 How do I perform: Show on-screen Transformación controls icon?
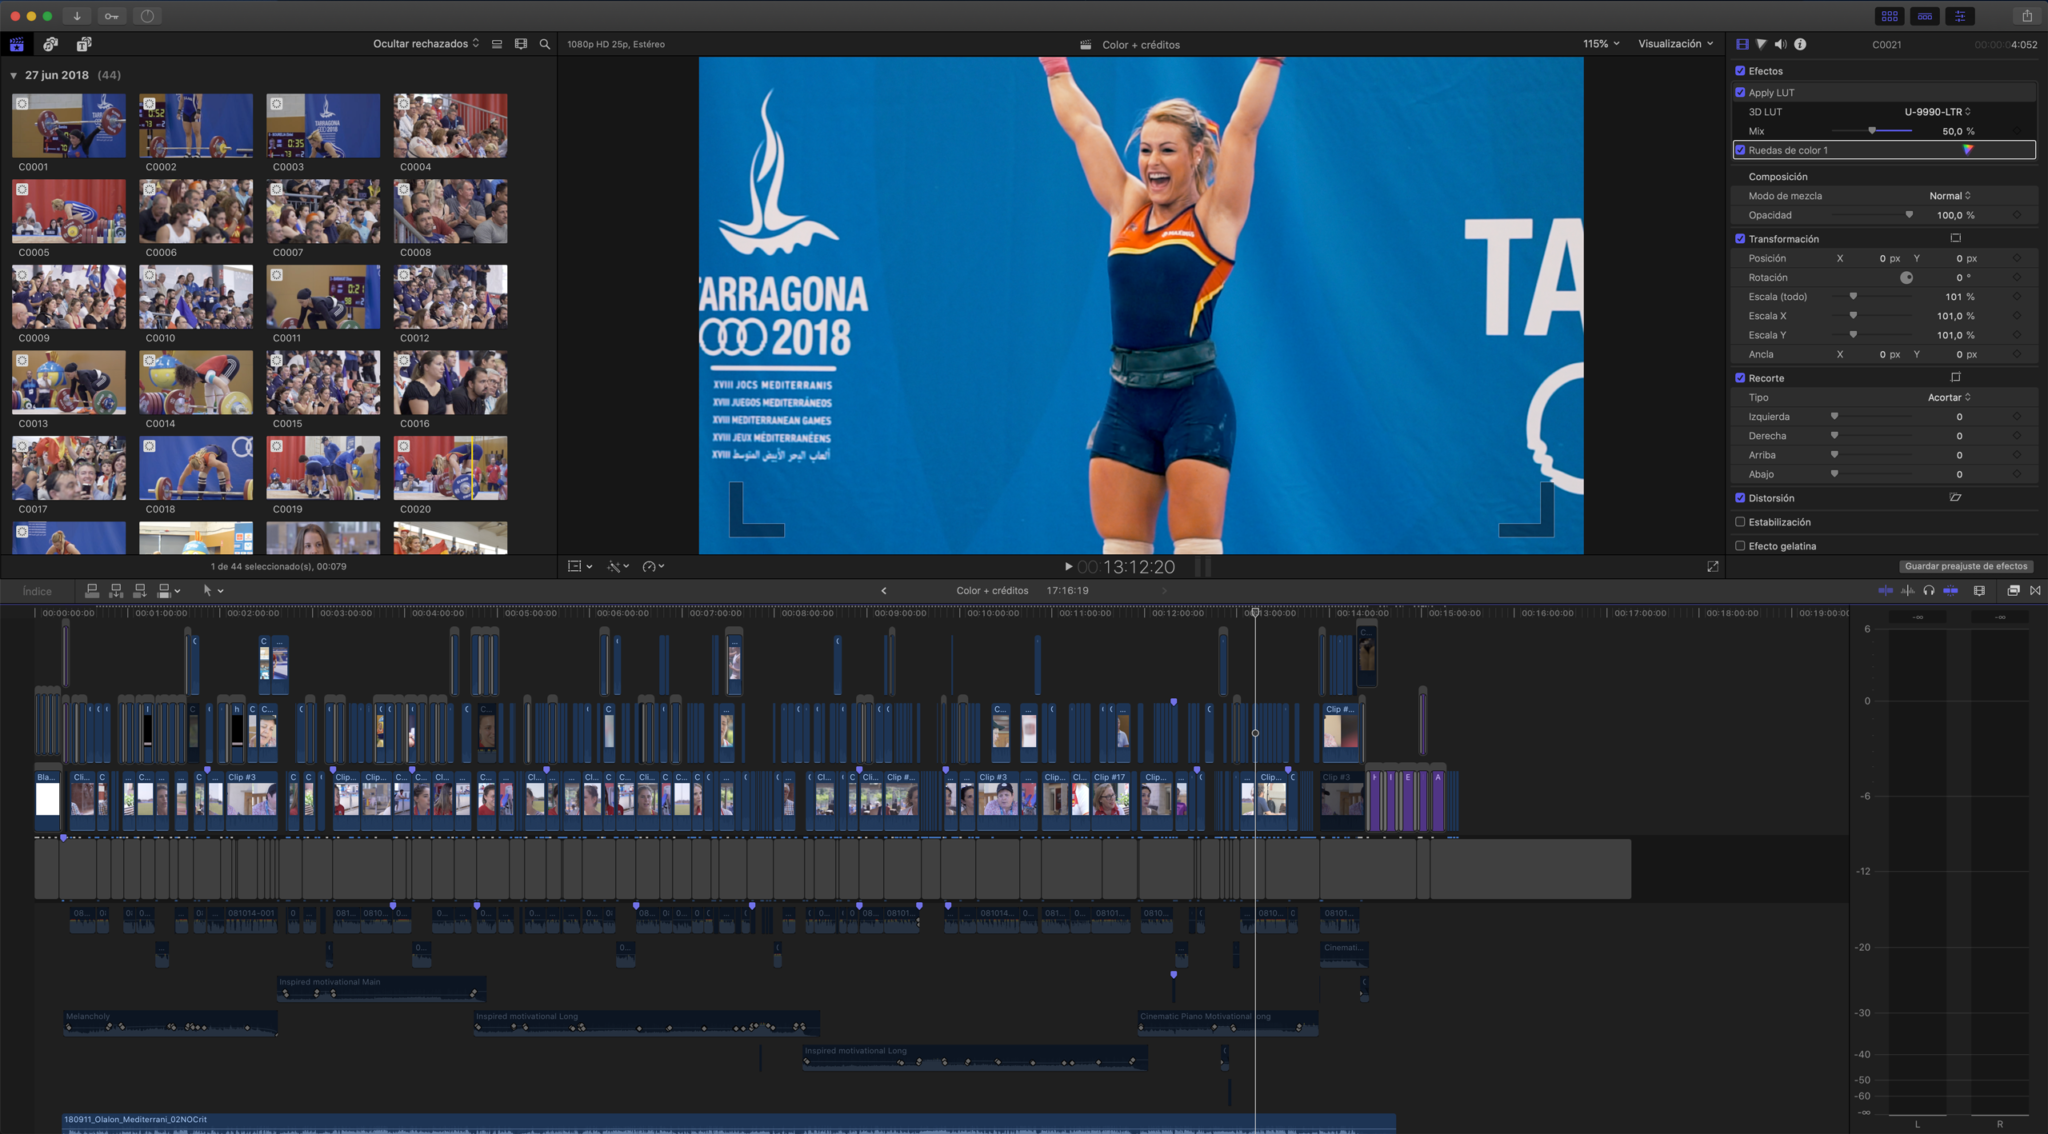click(x=1955, y=238)
